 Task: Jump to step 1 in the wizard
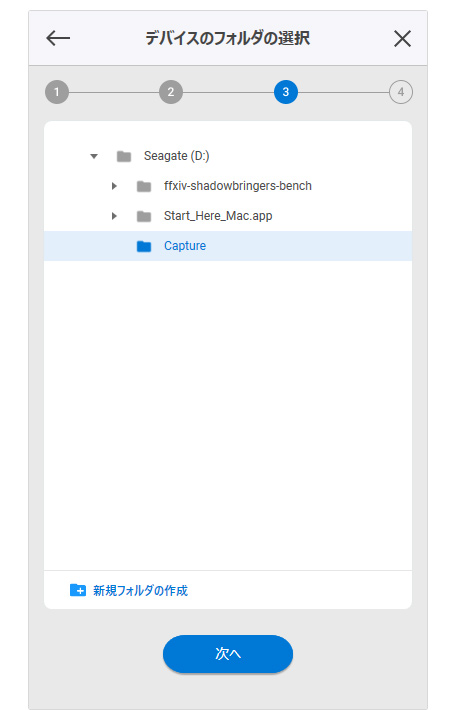point(57,92)
